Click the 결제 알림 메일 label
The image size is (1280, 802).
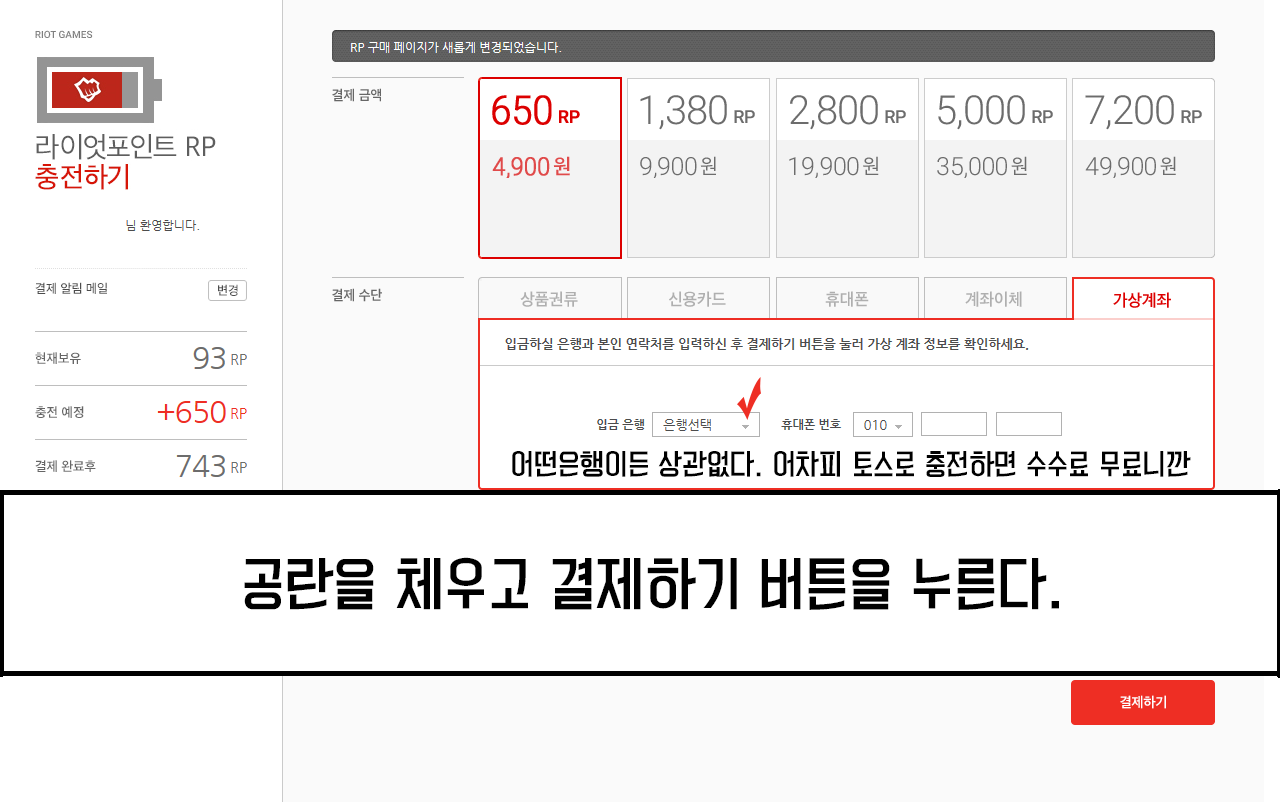point(71,289)
